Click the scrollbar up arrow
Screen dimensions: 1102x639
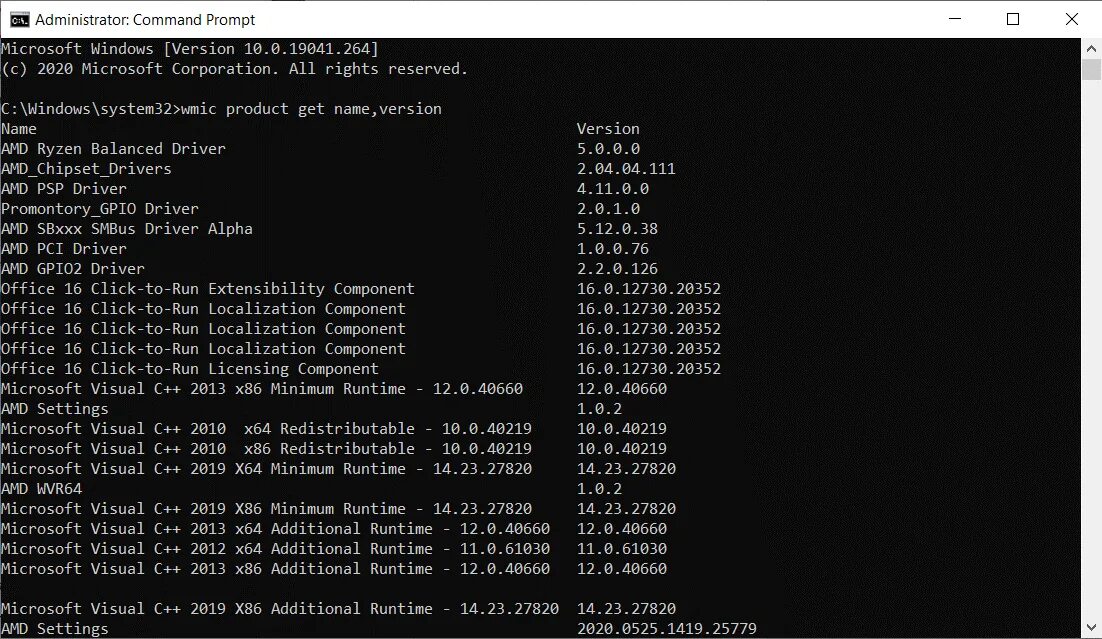(1091, 49)
